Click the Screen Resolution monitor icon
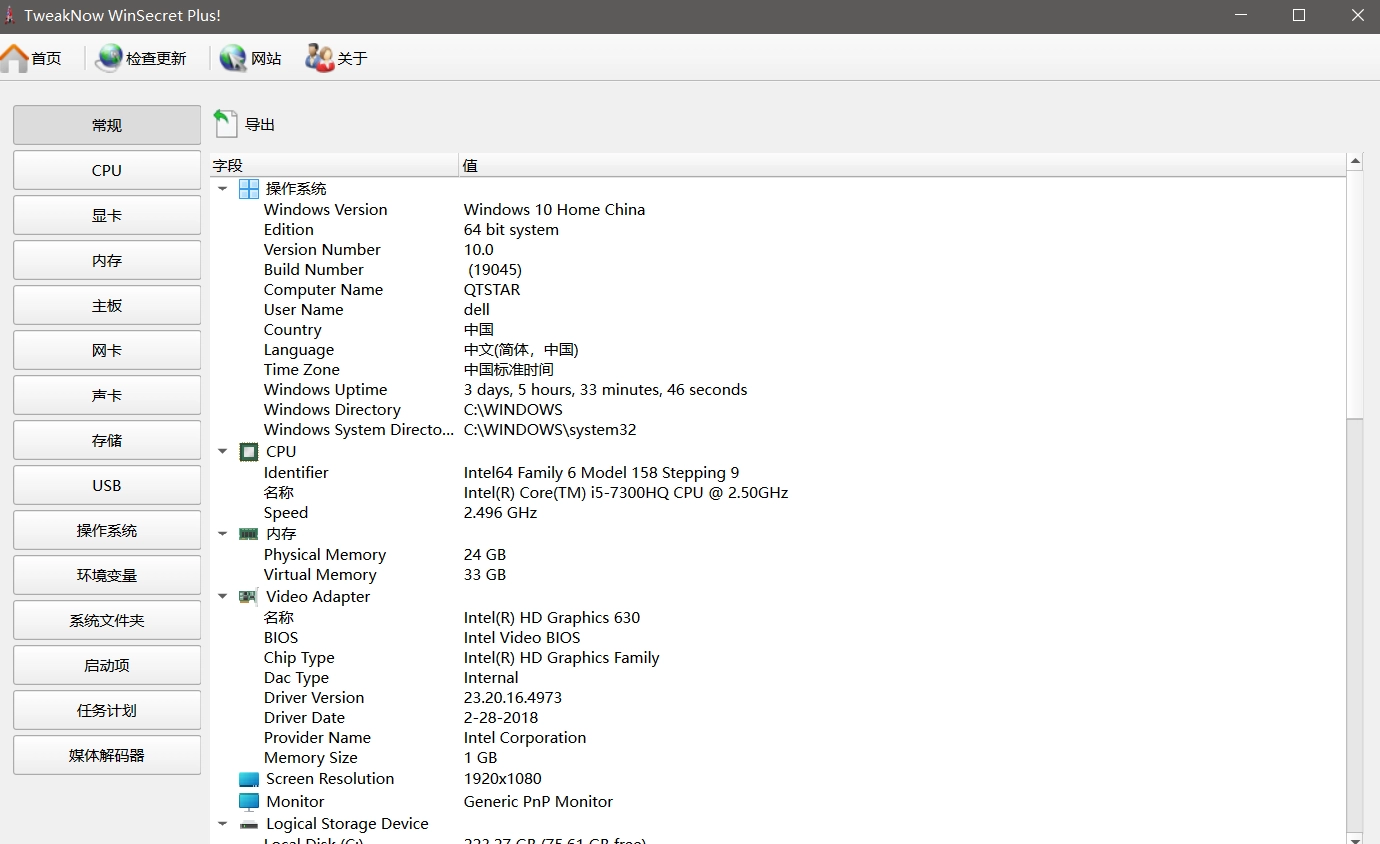This screenshot has width=1380, height=844. [249, 779]
